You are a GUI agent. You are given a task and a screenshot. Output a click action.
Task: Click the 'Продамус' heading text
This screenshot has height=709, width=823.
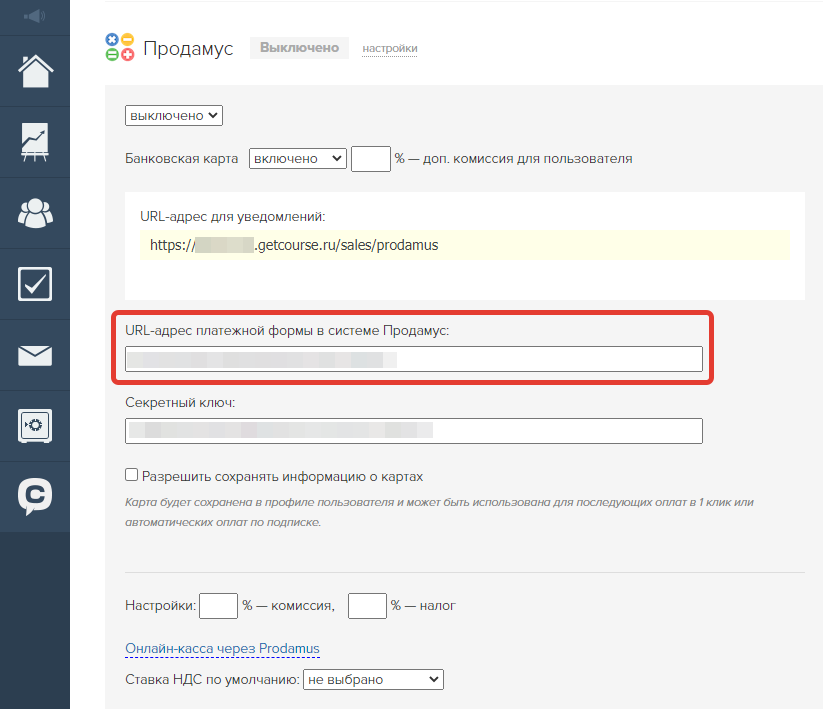tap(188, 48)
